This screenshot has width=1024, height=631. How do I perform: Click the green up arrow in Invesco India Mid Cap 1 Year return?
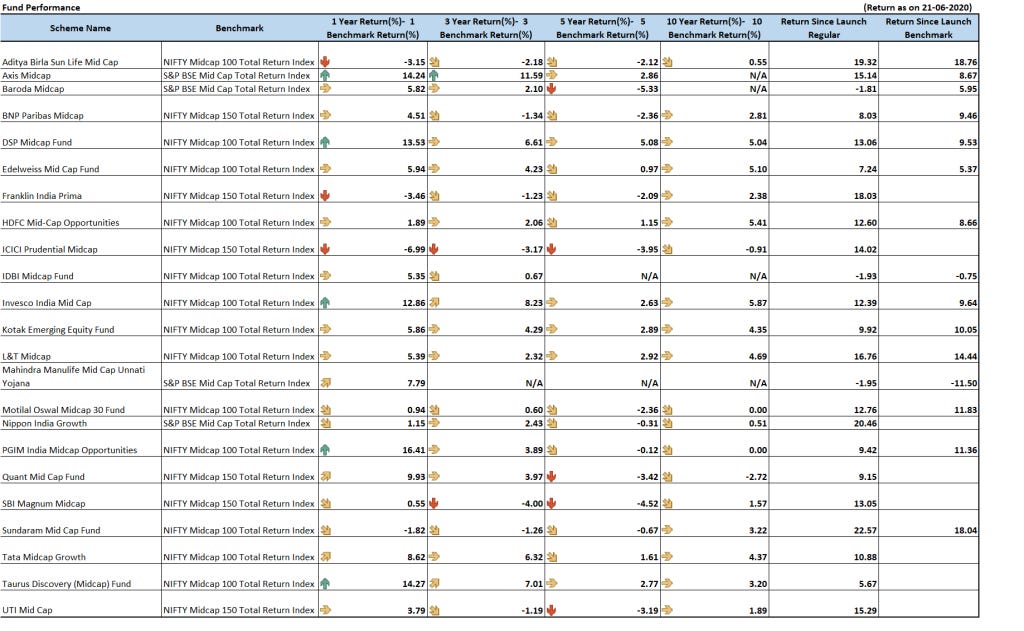pos(325,302)
